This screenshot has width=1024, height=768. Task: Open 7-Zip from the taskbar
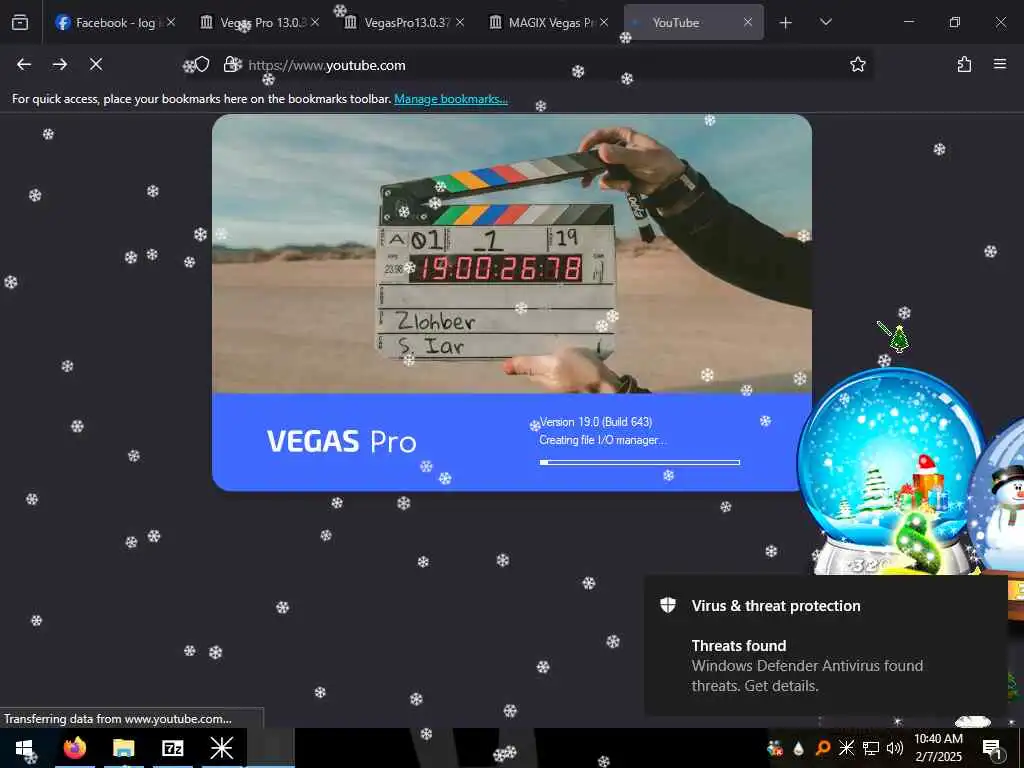(x=172, y=748)
